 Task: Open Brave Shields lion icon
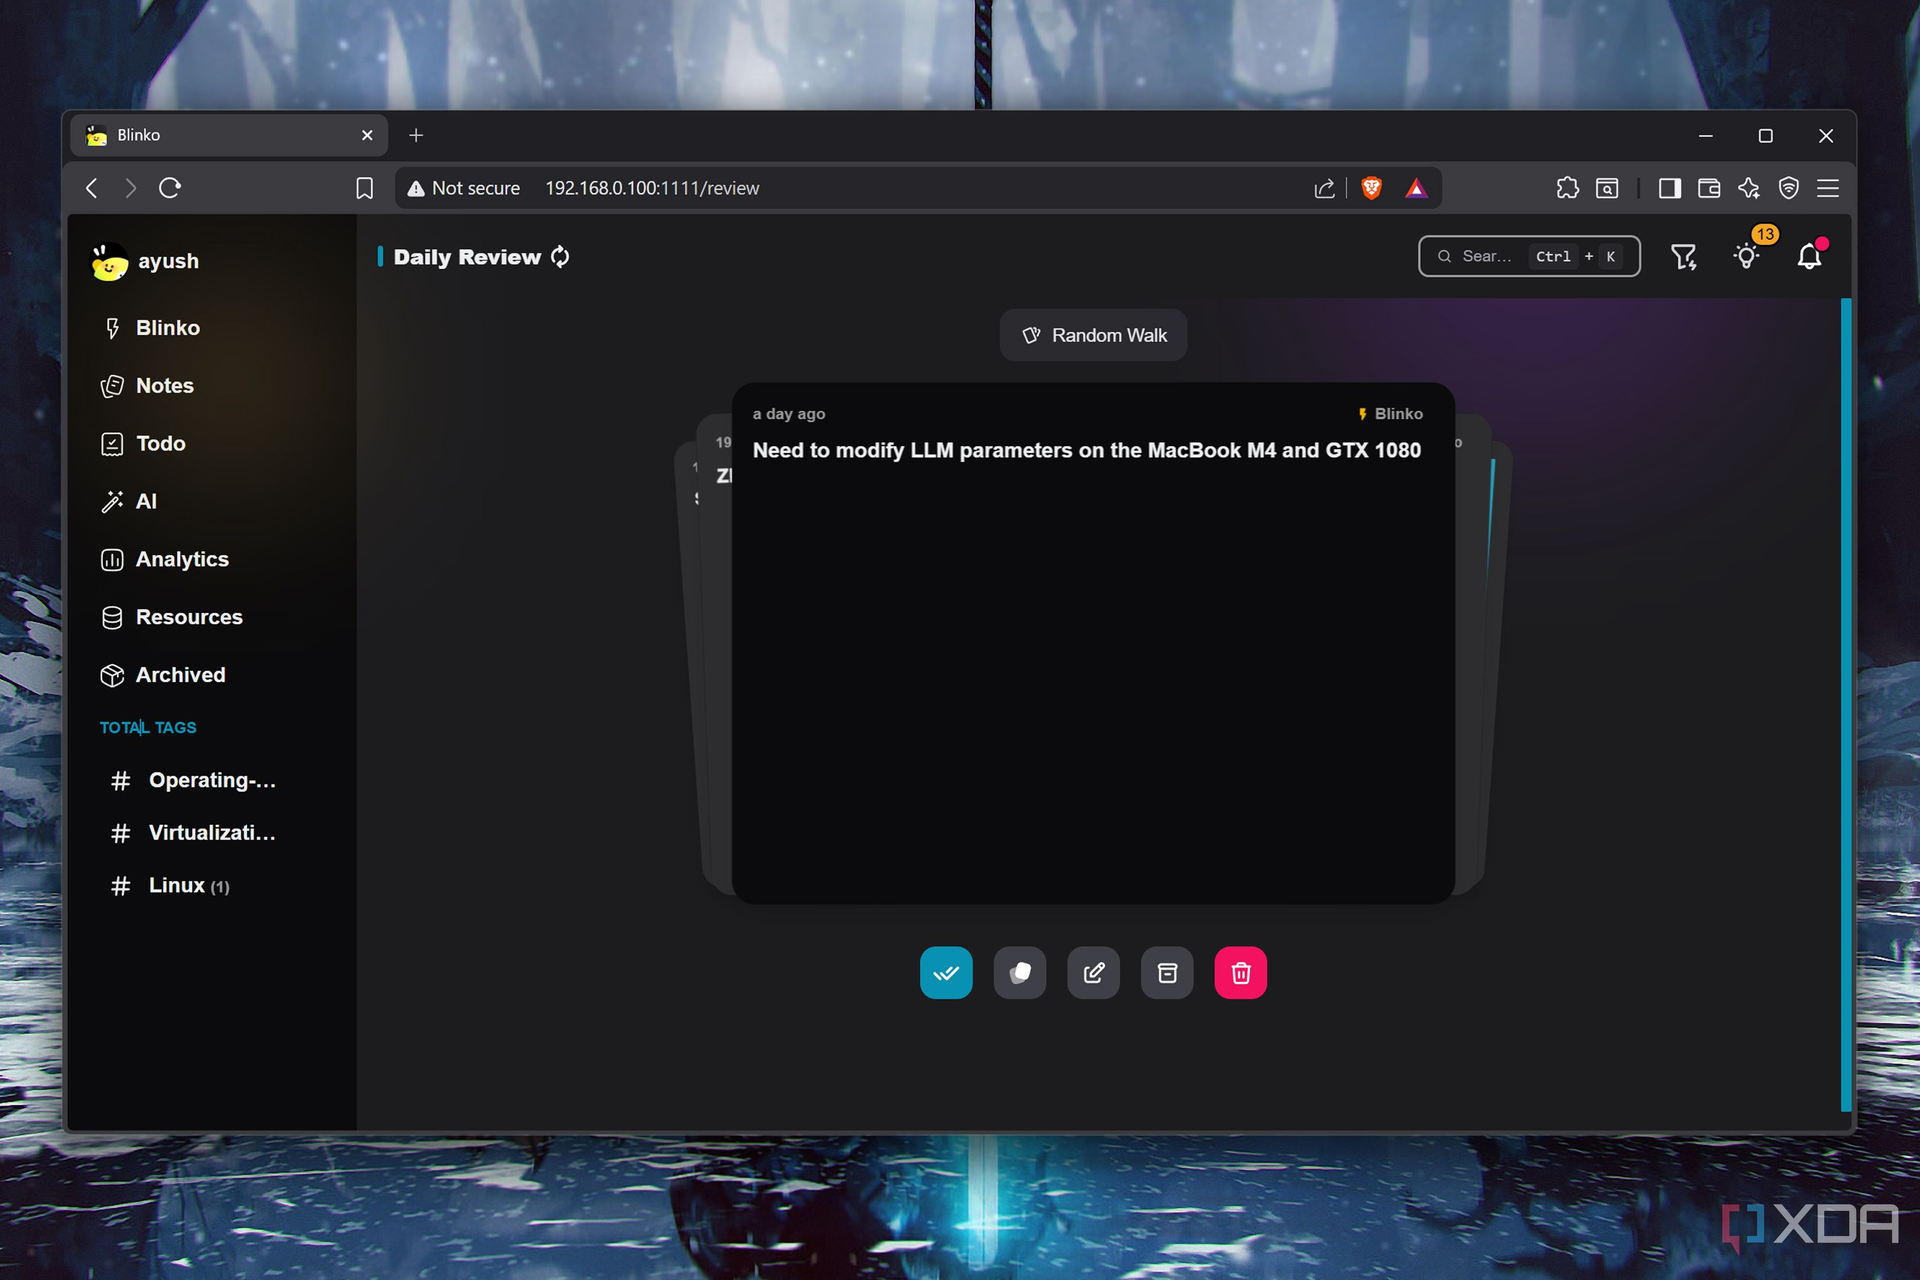tap(1372, 188)
